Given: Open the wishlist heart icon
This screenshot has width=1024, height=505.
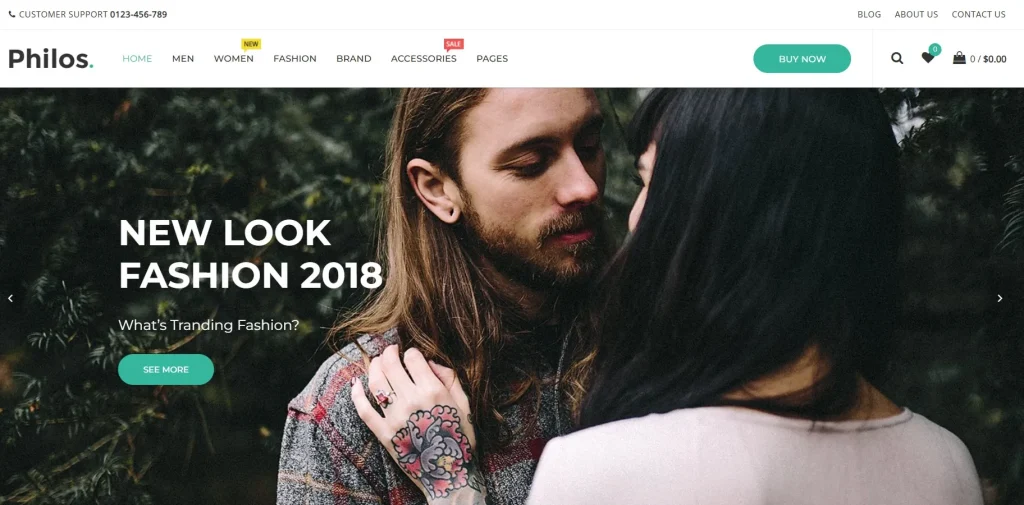Looking at the screenshot, I should [x=927, y=58].
